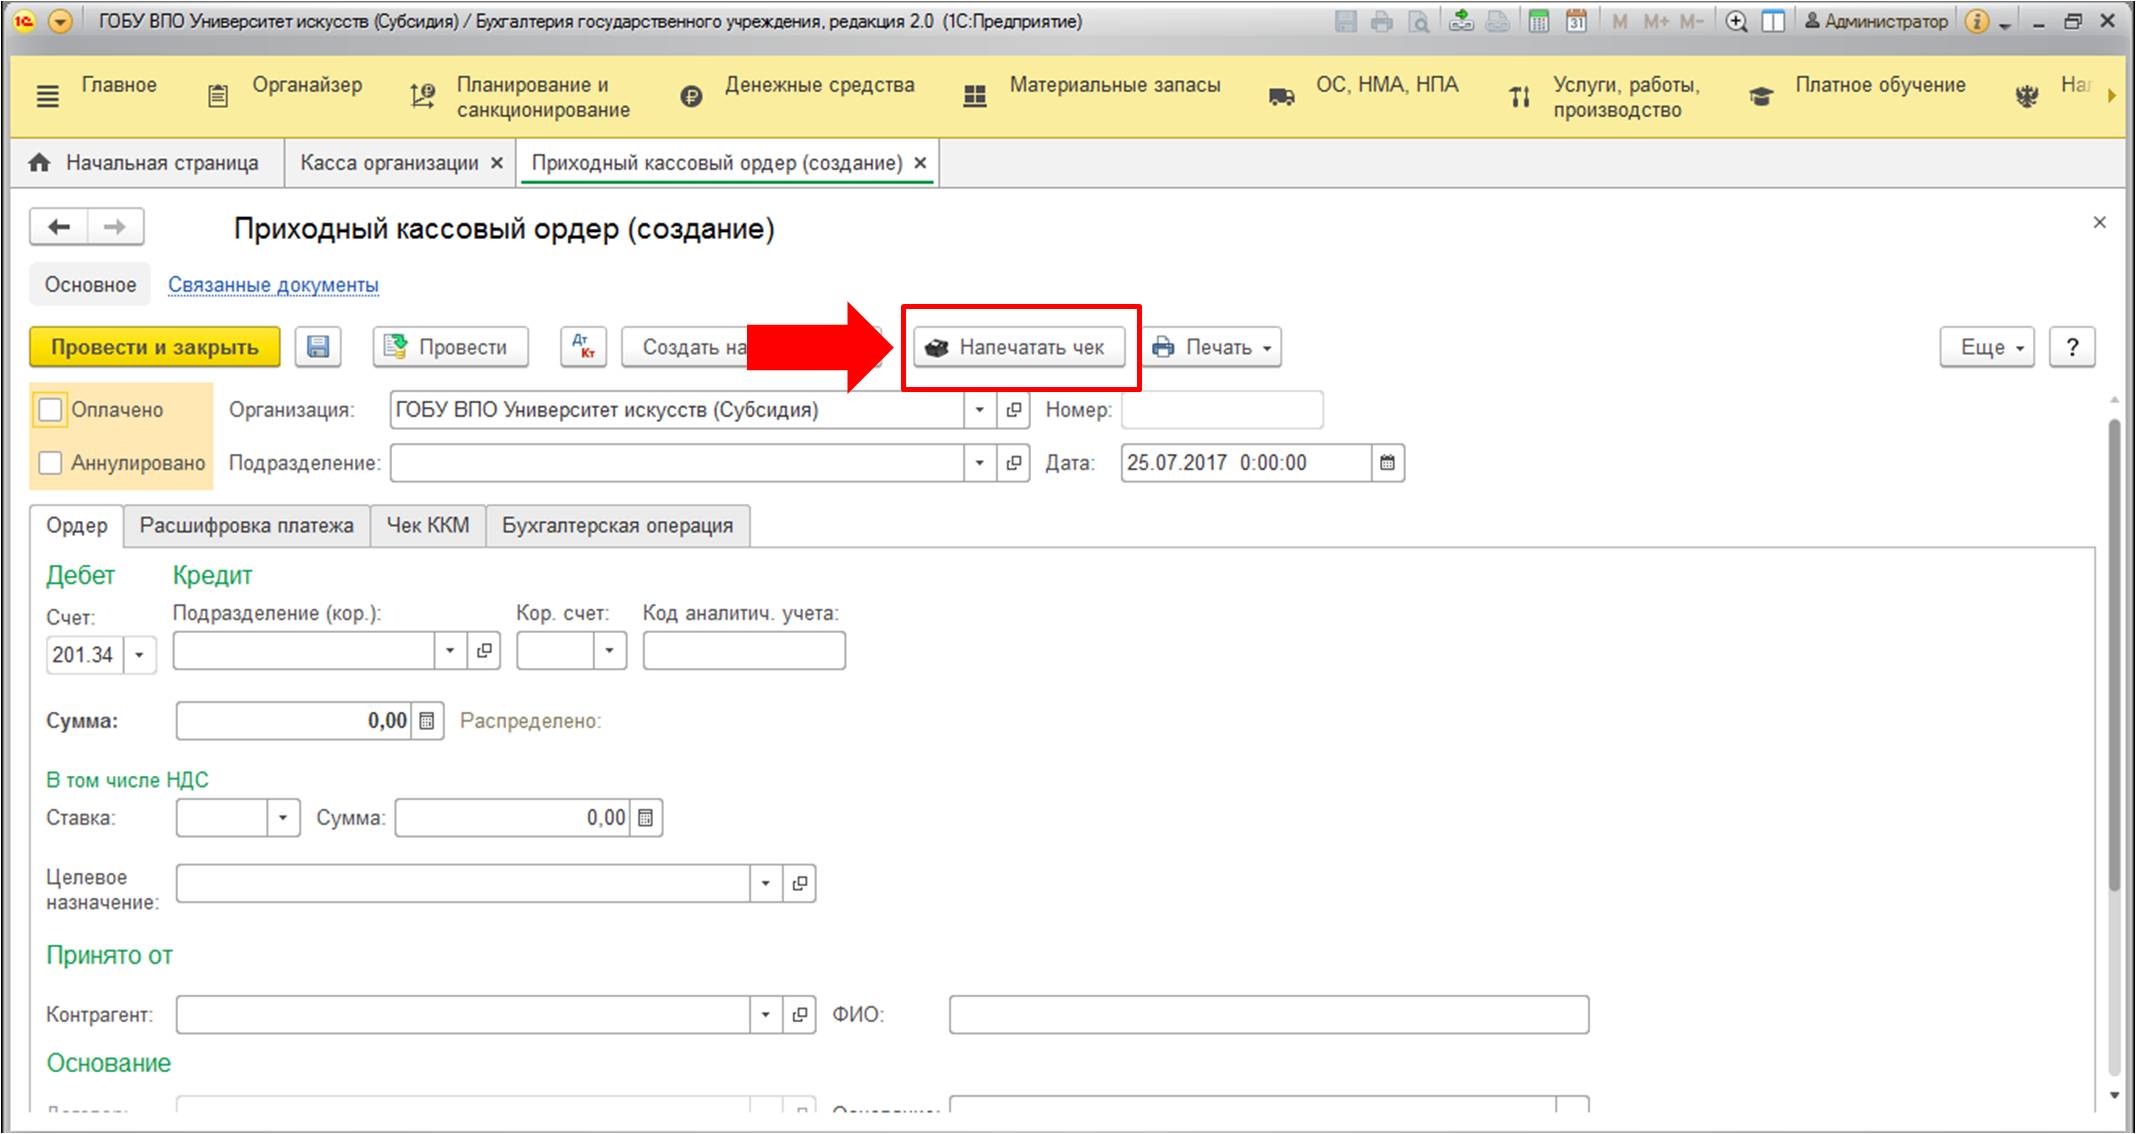Click the Провести и закрыть button
2136x1134 pixels.
[x=155, y=347]
